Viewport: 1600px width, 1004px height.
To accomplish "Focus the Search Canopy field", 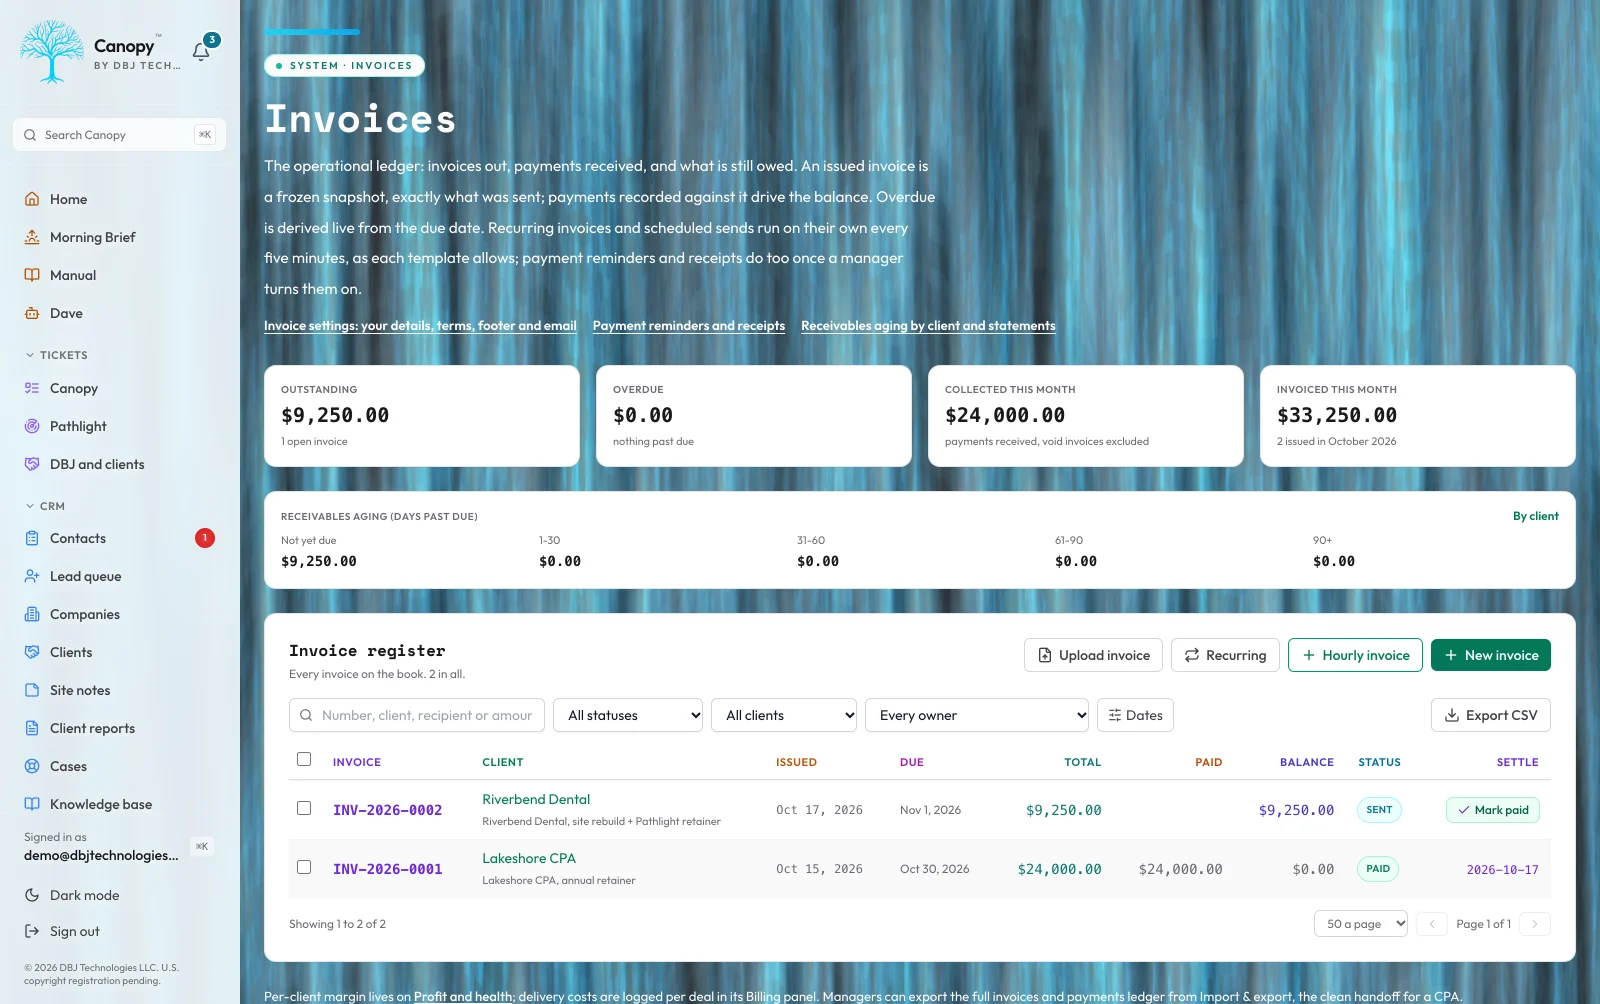I will pyautogui.click(x=120, y=135).
